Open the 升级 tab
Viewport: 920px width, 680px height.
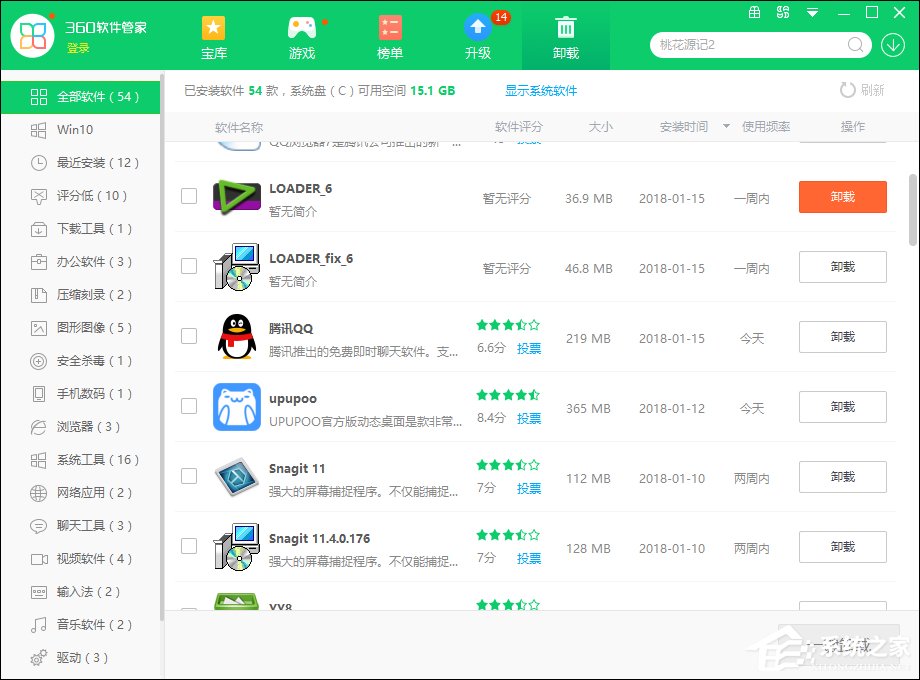coord(477,36)
